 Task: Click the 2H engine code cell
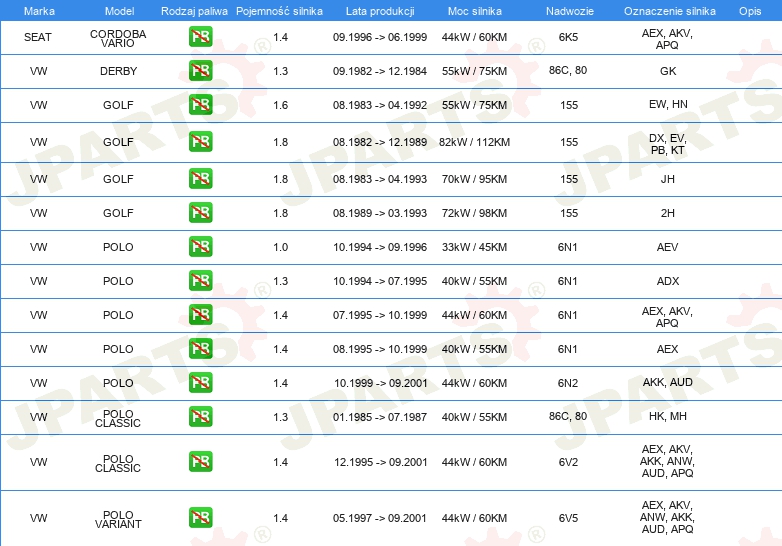668,213
